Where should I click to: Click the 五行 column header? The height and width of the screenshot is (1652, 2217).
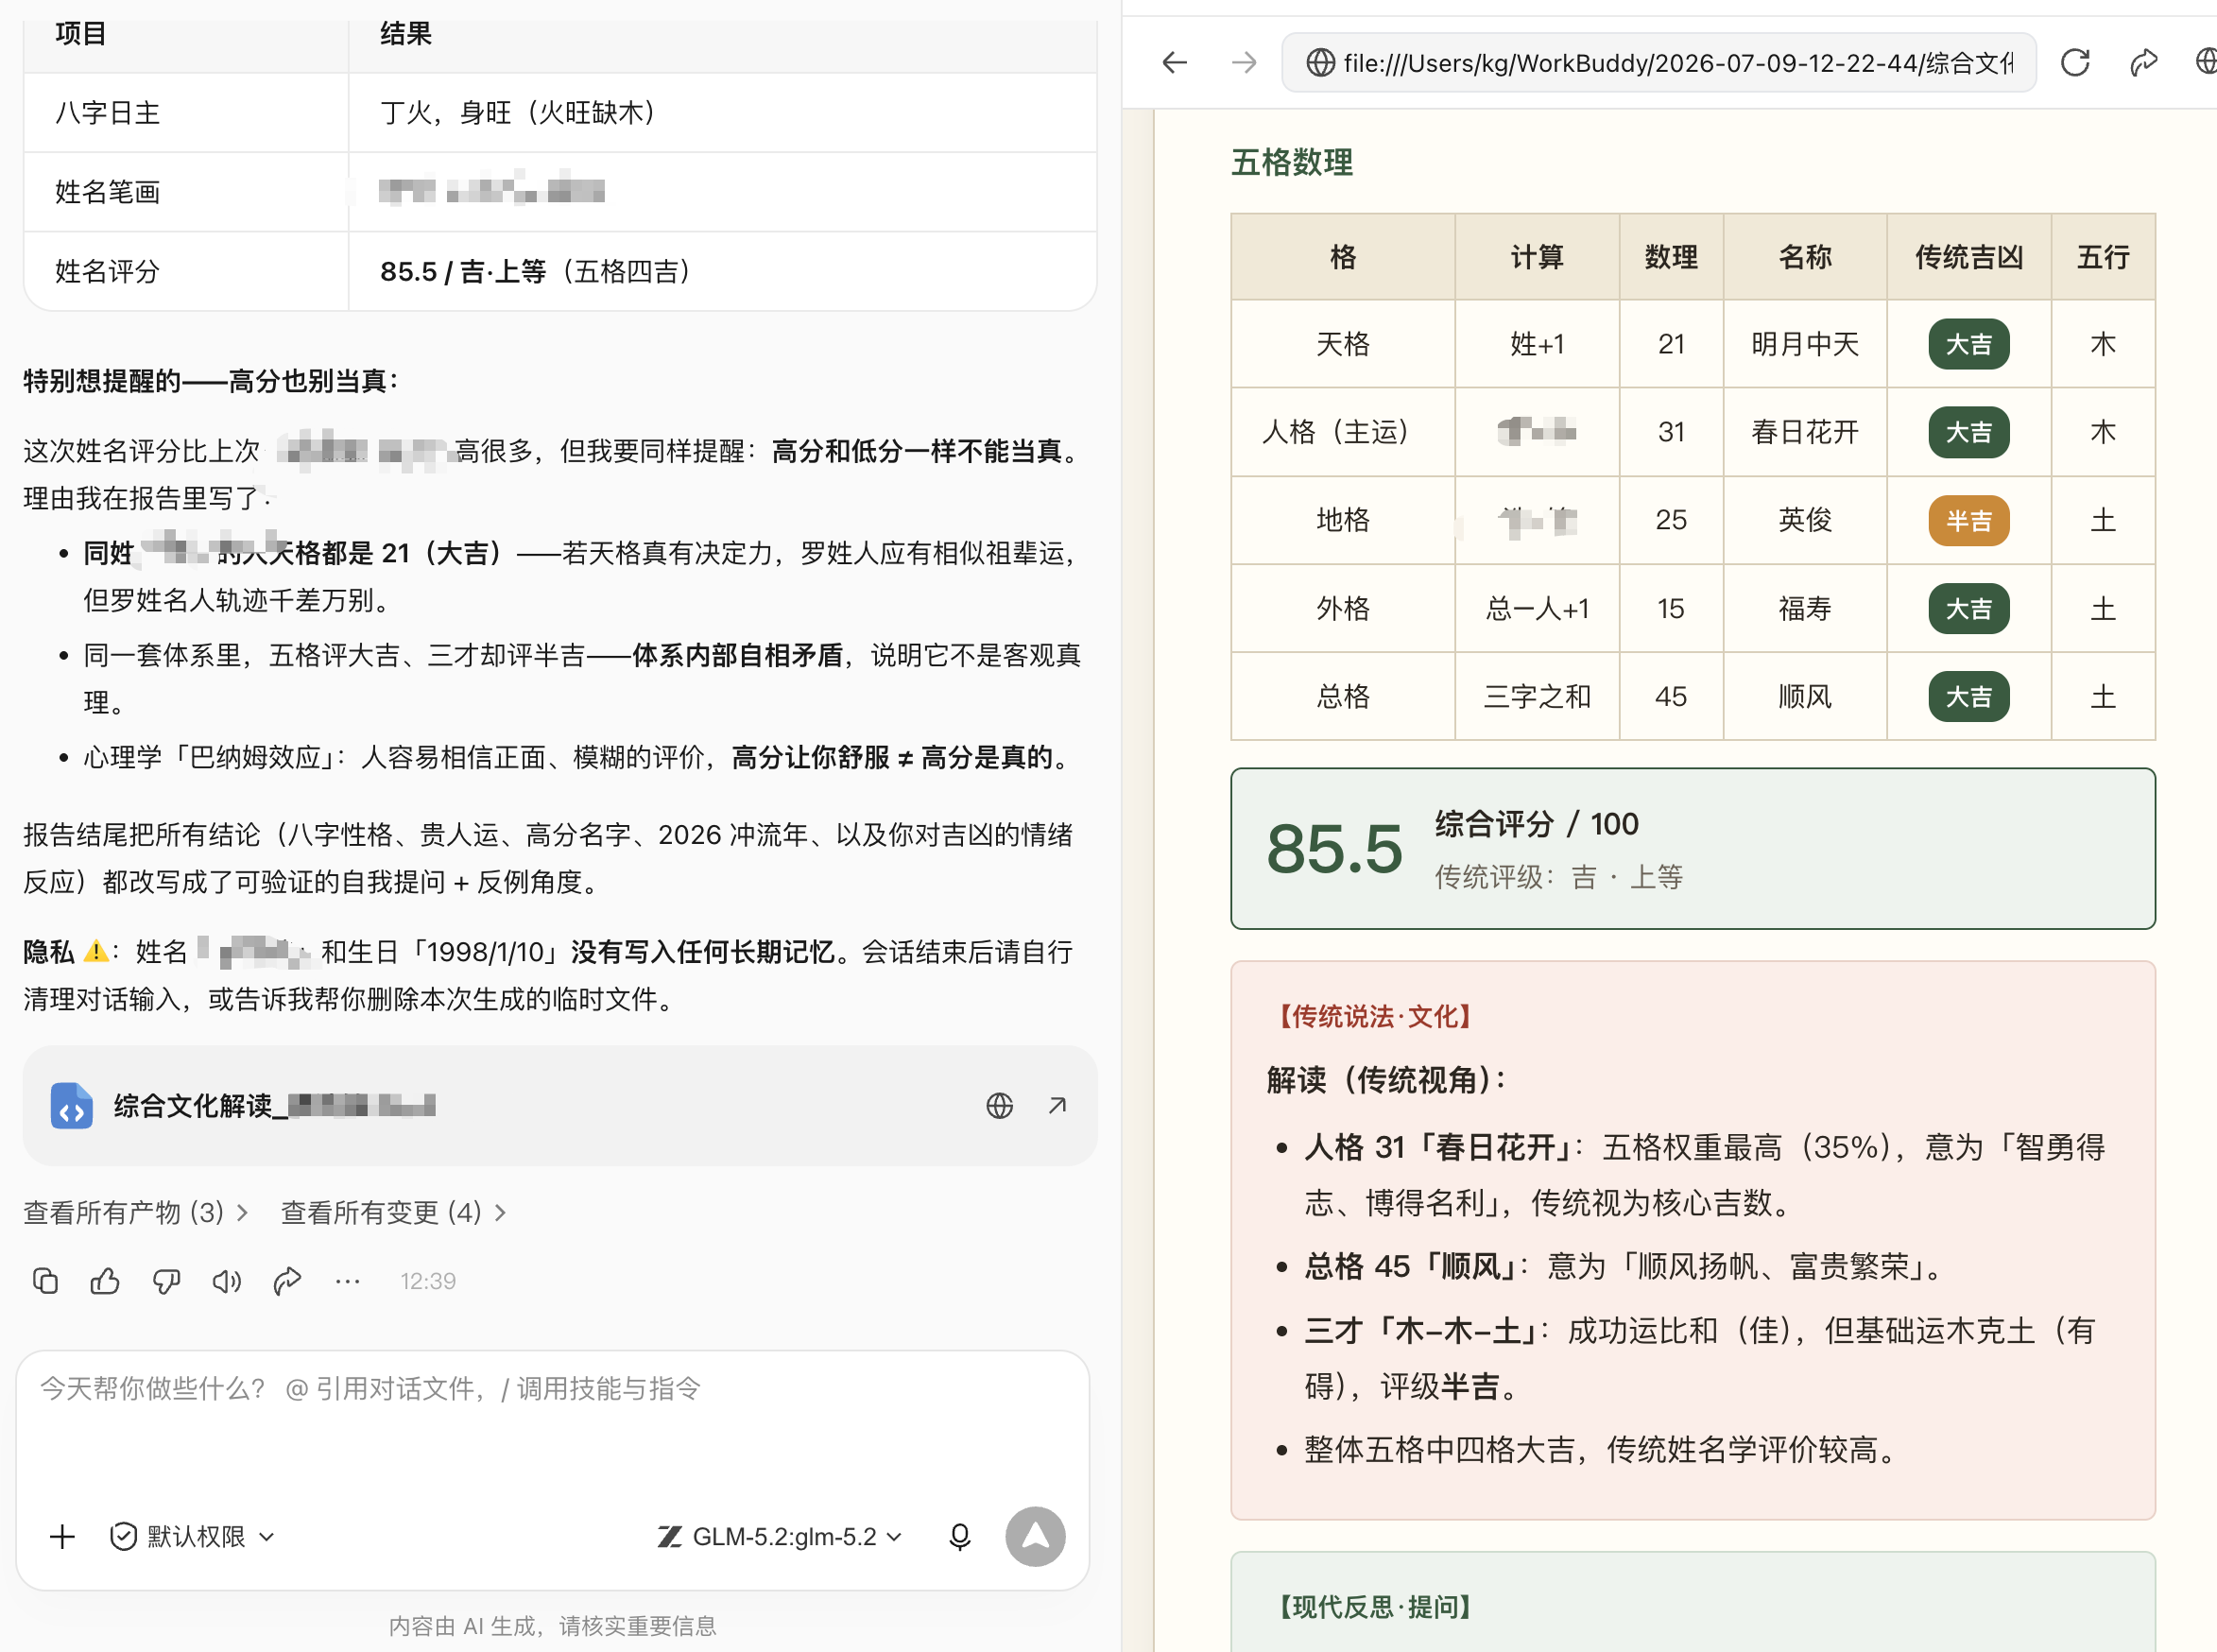[x=2102, y=257]
